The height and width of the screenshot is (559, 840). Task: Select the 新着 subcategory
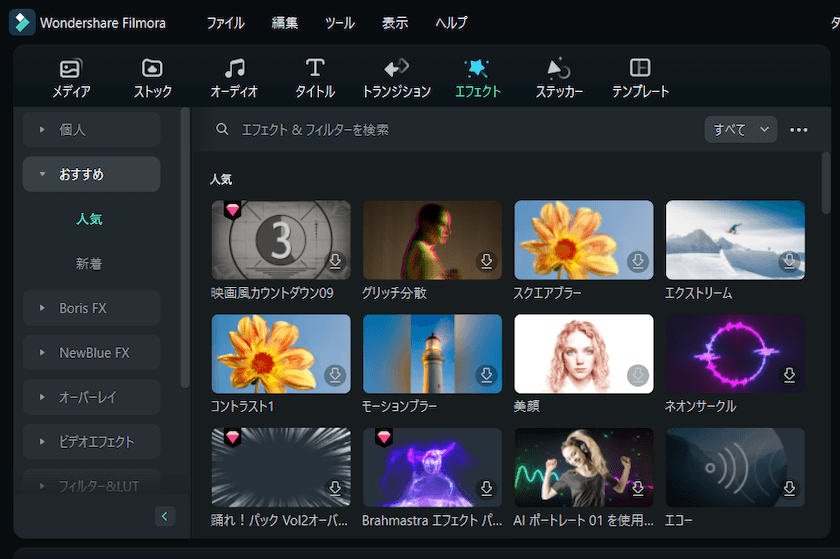click(89, 264)
